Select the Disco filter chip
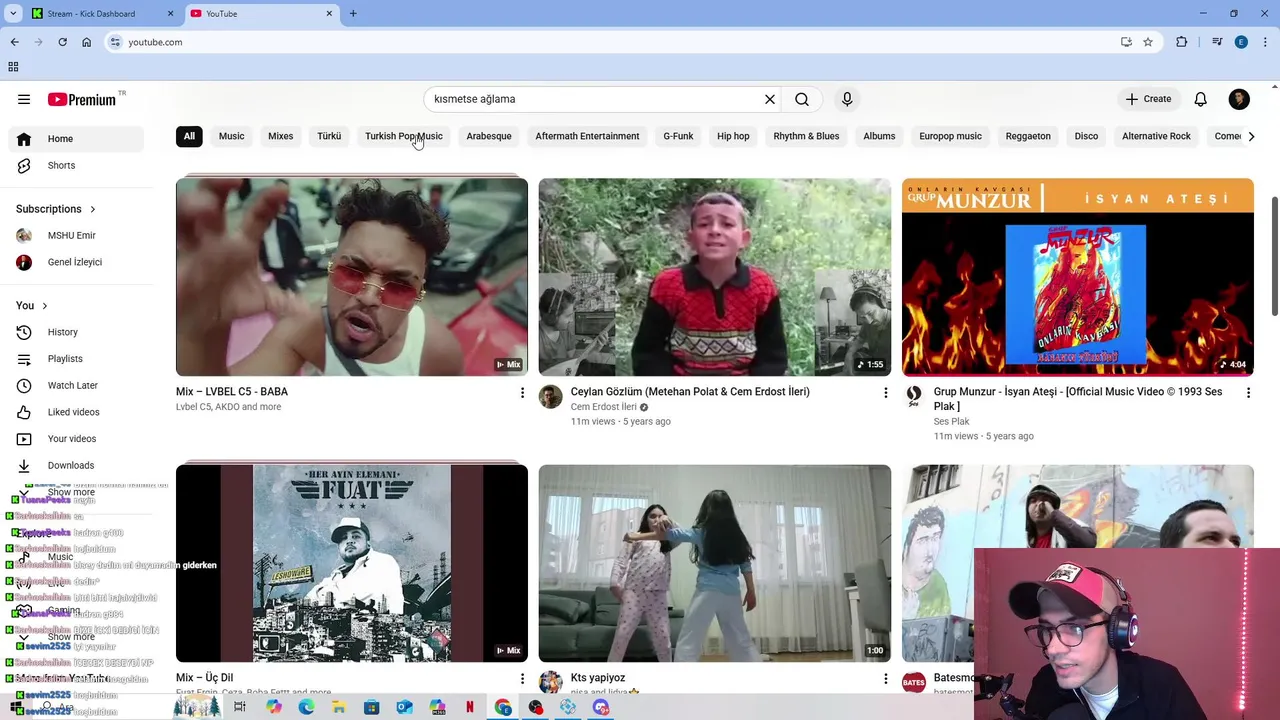1280x720 pixels. 1086,136
